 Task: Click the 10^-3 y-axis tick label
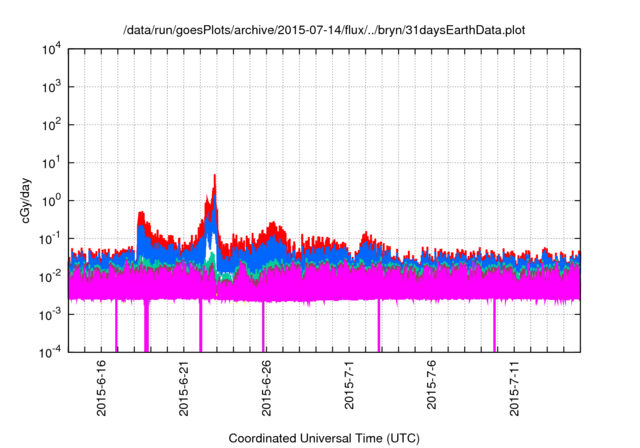pos(52,313)
